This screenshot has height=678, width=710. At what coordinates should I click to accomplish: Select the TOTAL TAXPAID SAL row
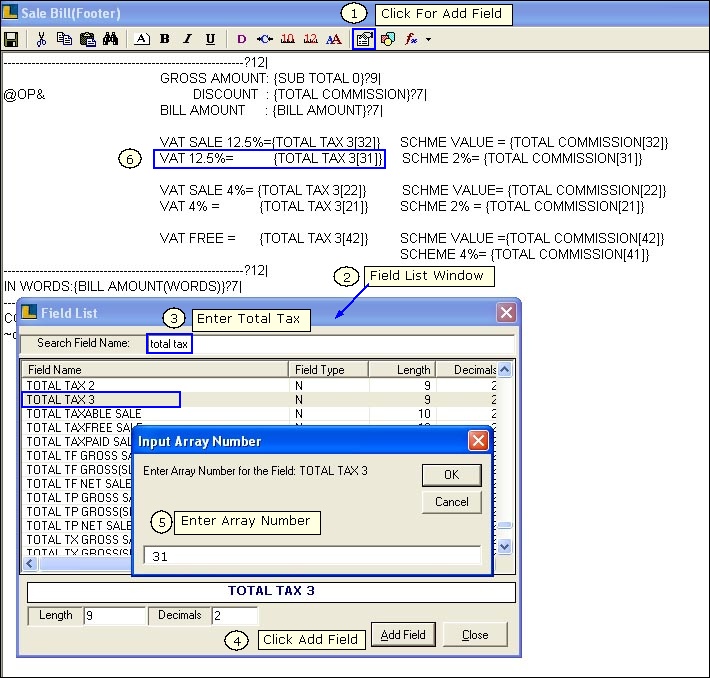coord(79,442)
